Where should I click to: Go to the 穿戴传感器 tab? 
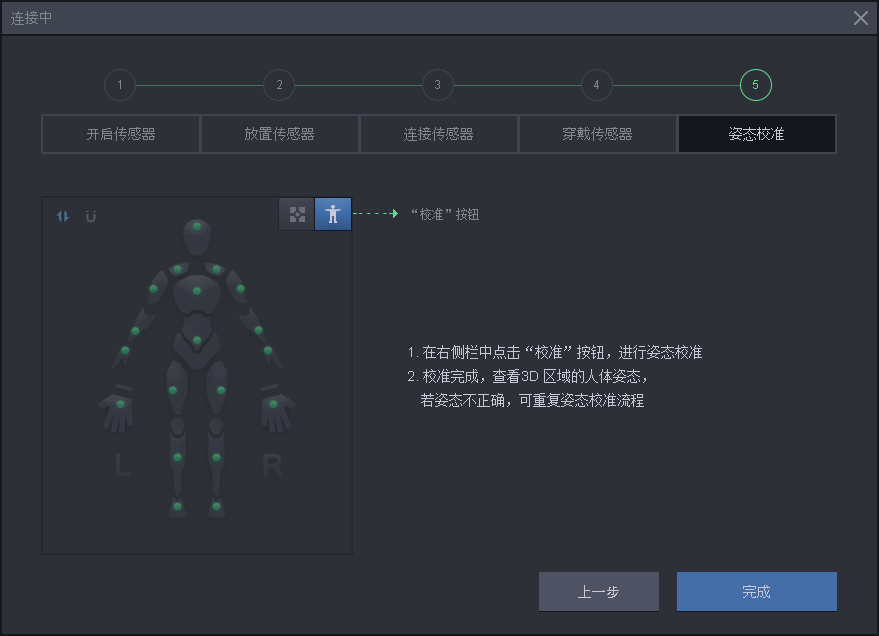pyautogui.click(x=598, y=134)
